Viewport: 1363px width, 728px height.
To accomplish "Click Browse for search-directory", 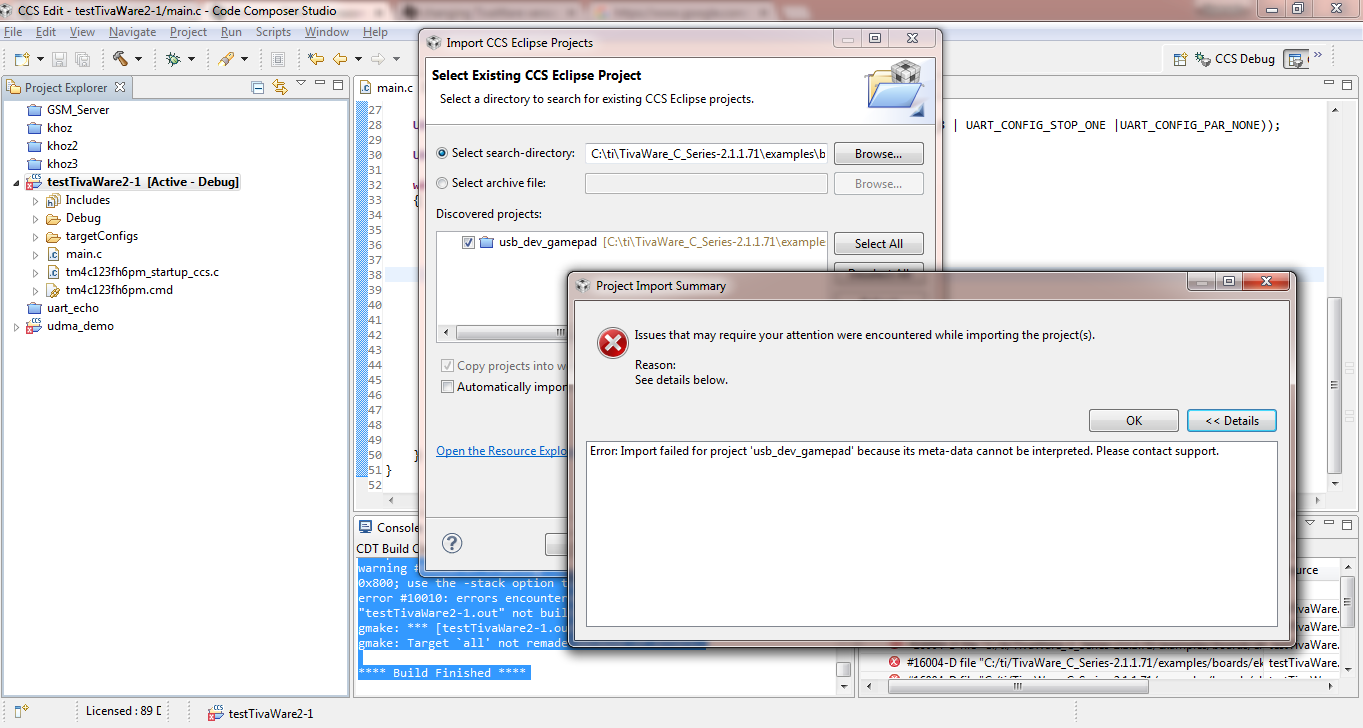I will click(879, 154).
